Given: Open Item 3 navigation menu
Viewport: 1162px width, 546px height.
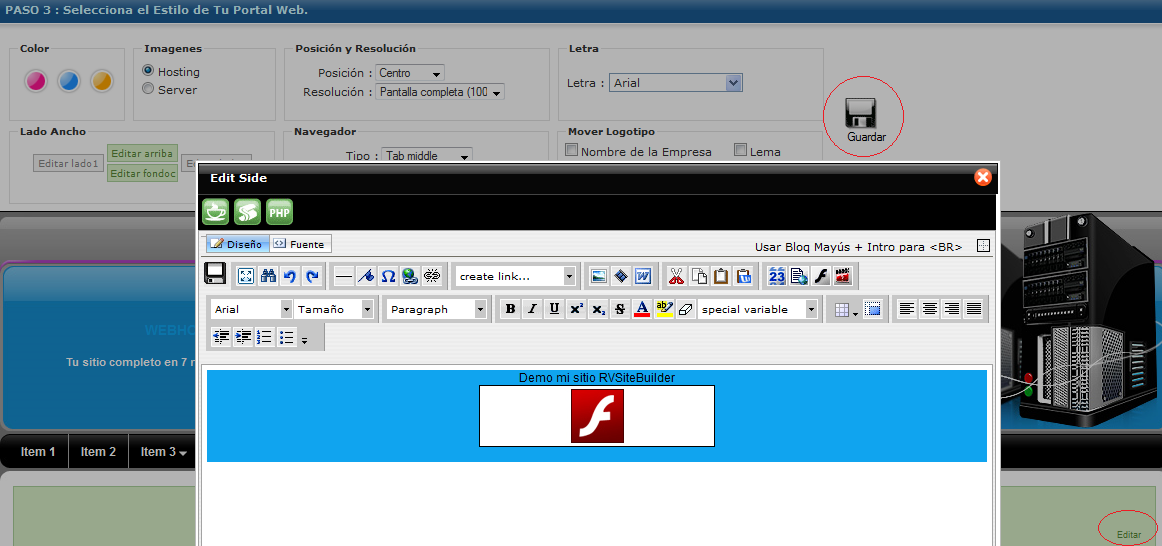Looking at the screenshot, I should [x=164, y=452].
